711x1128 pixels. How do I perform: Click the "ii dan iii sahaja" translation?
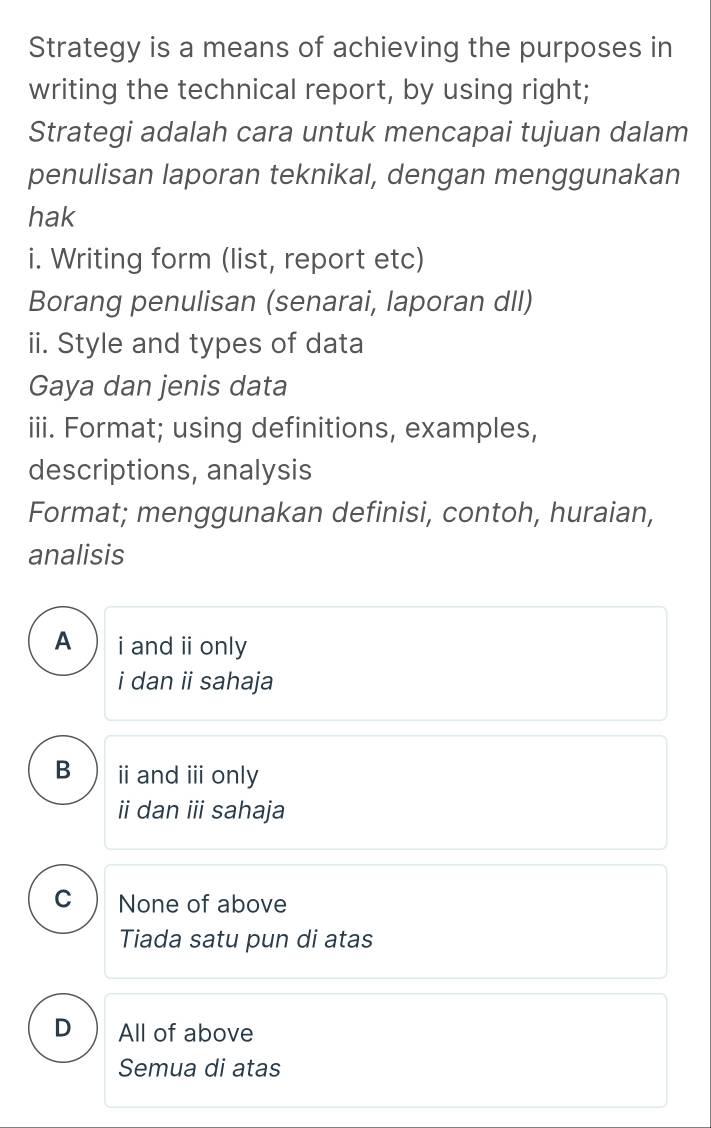click(201, 810)
